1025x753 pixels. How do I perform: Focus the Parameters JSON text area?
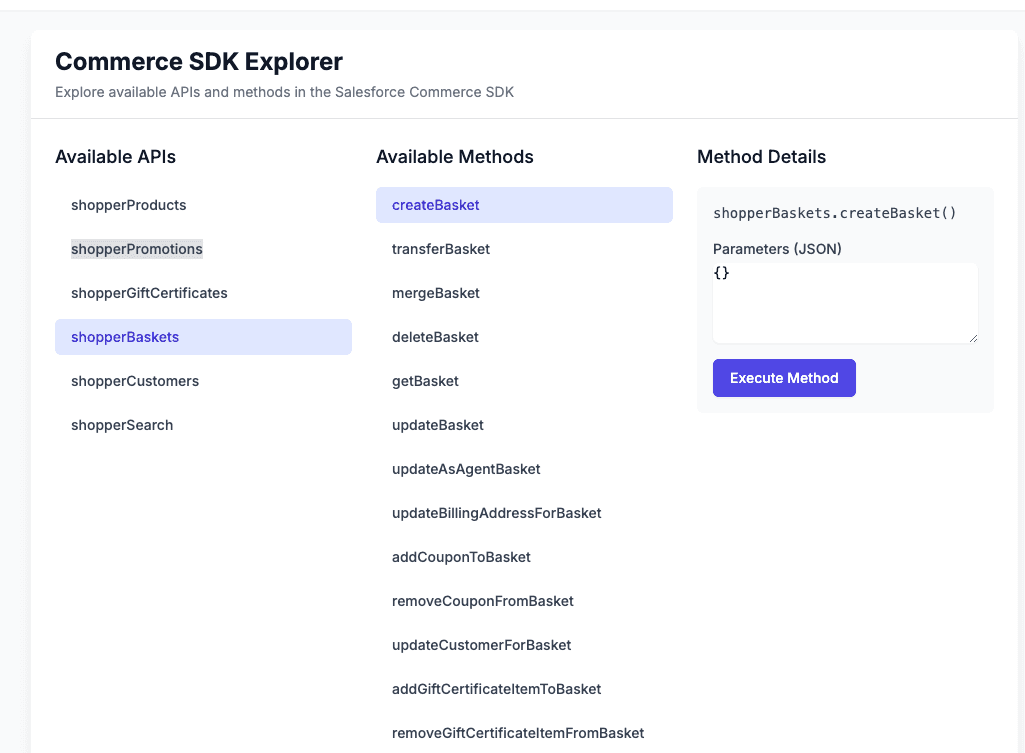tap(845, 303)
